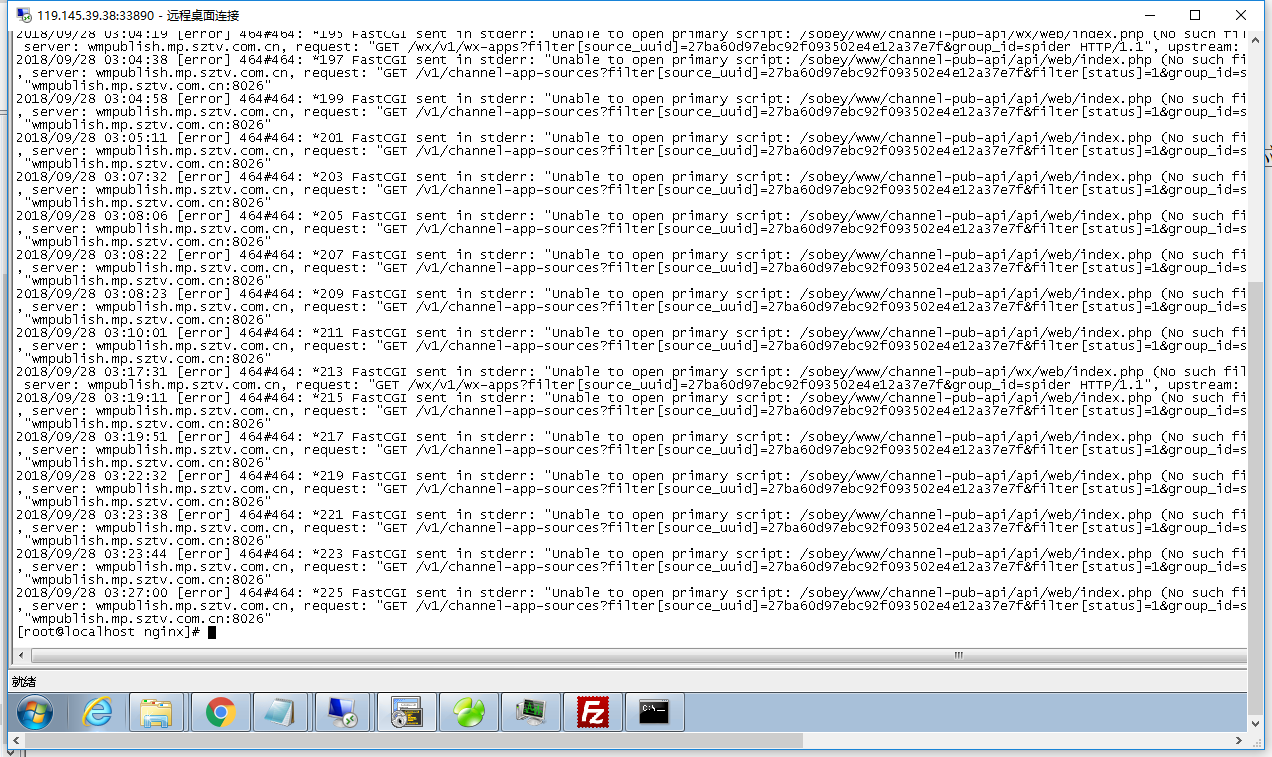Viewport: 1272px width, 757px height.
Task: Click log timestamp 2018/09/28 03:08:06
Action: click(x=91, y=216)
